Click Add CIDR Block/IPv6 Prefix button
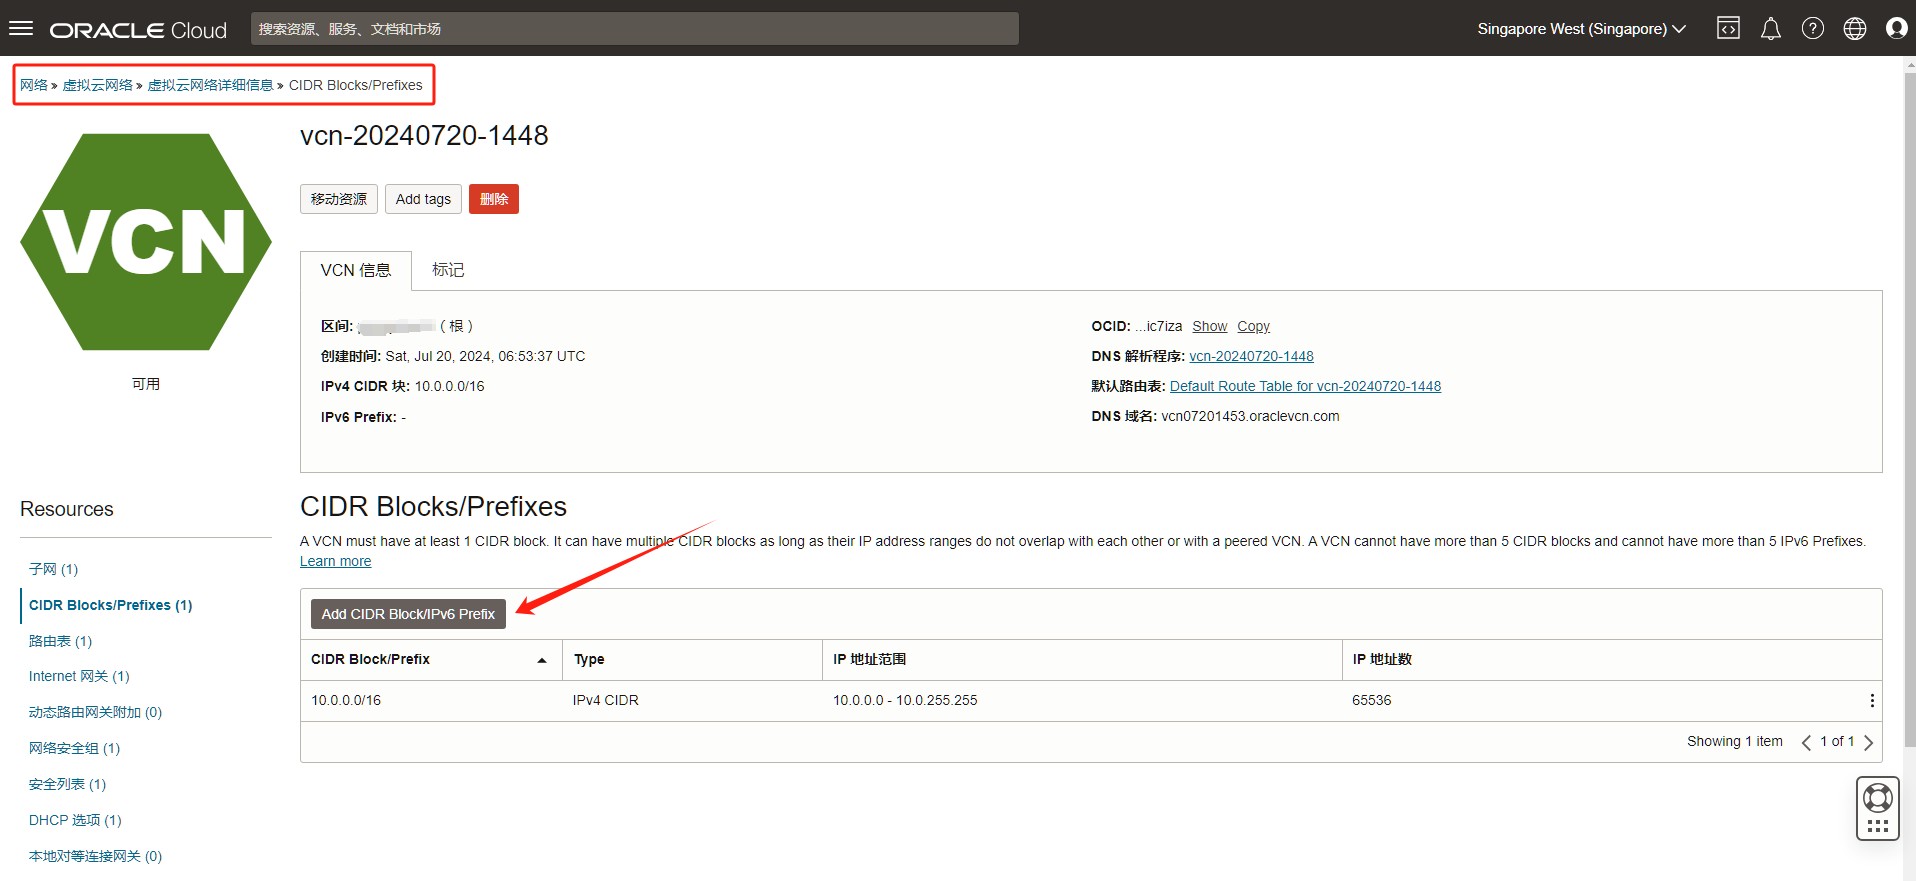This screenshot has height=881, width=1916. point(408,614)
